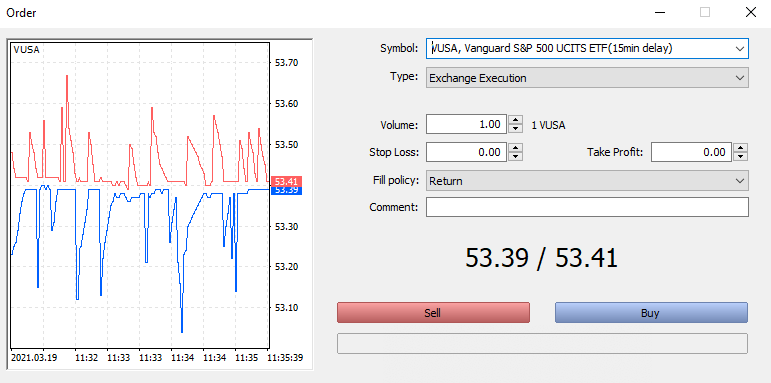Maximize the Order window
This screenshot has height=383, width=771.
tap(705, 12)
